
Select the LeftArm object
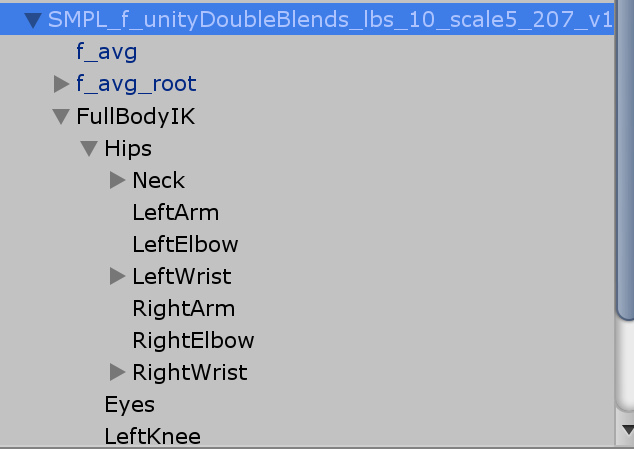coord(175,212)
